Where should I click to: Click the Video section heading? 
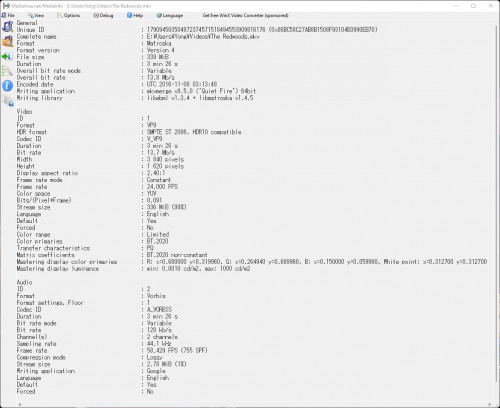24,112
